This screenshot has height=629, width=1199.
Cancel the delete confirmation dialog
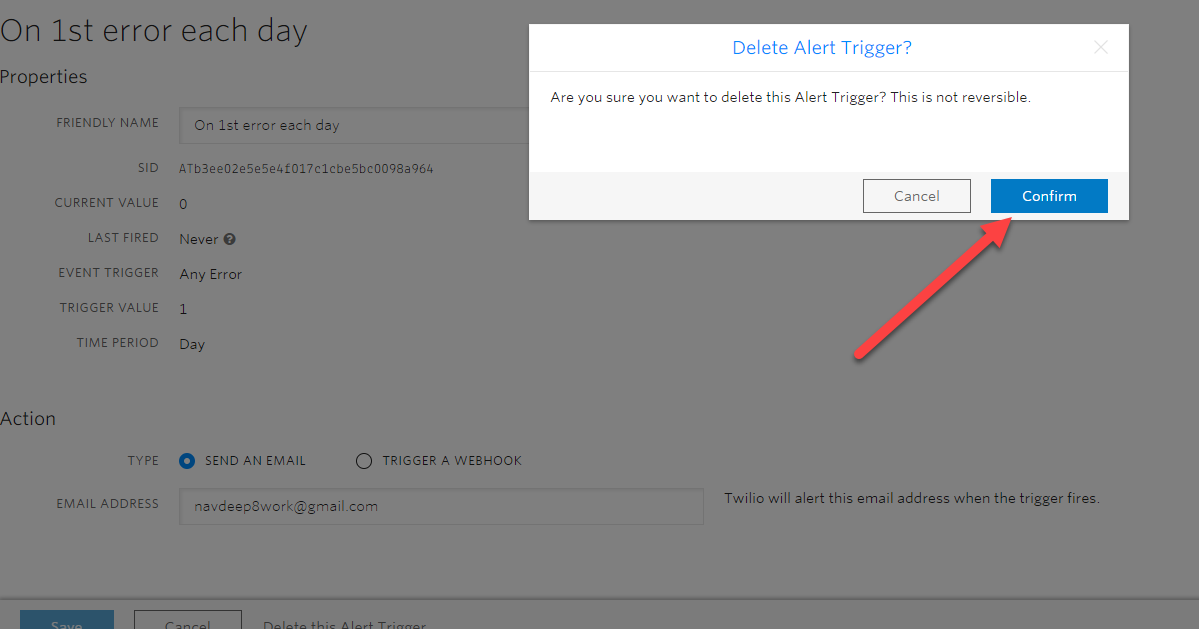tap(916, 196)
